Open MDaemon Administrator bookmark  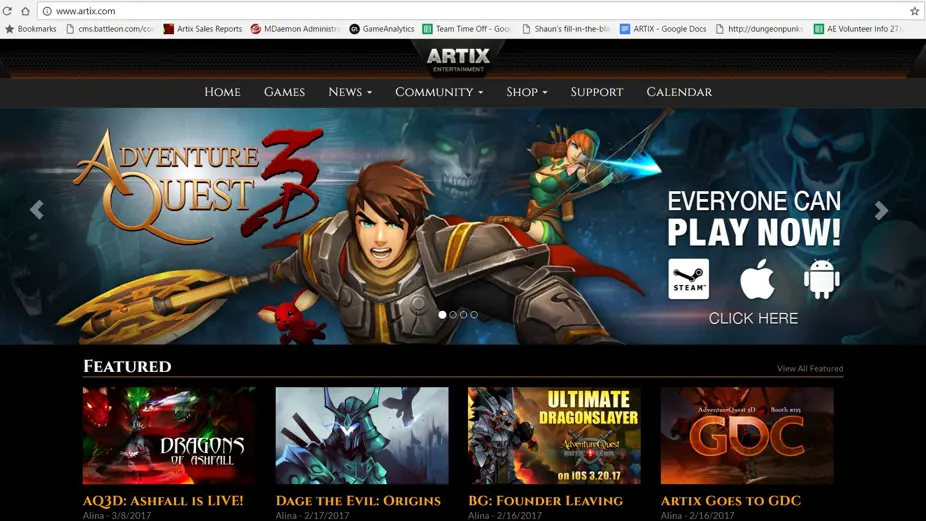click(296, 28)
